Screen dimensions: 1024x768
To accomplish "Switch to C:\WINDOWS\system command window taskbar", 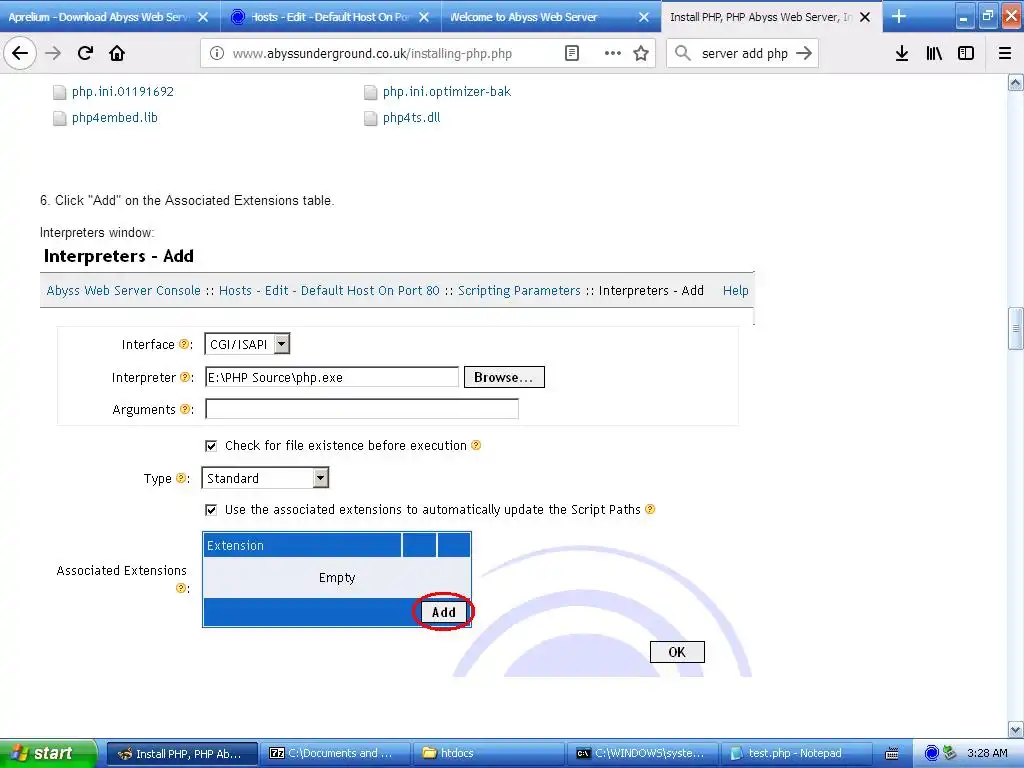I will point(643,753).
